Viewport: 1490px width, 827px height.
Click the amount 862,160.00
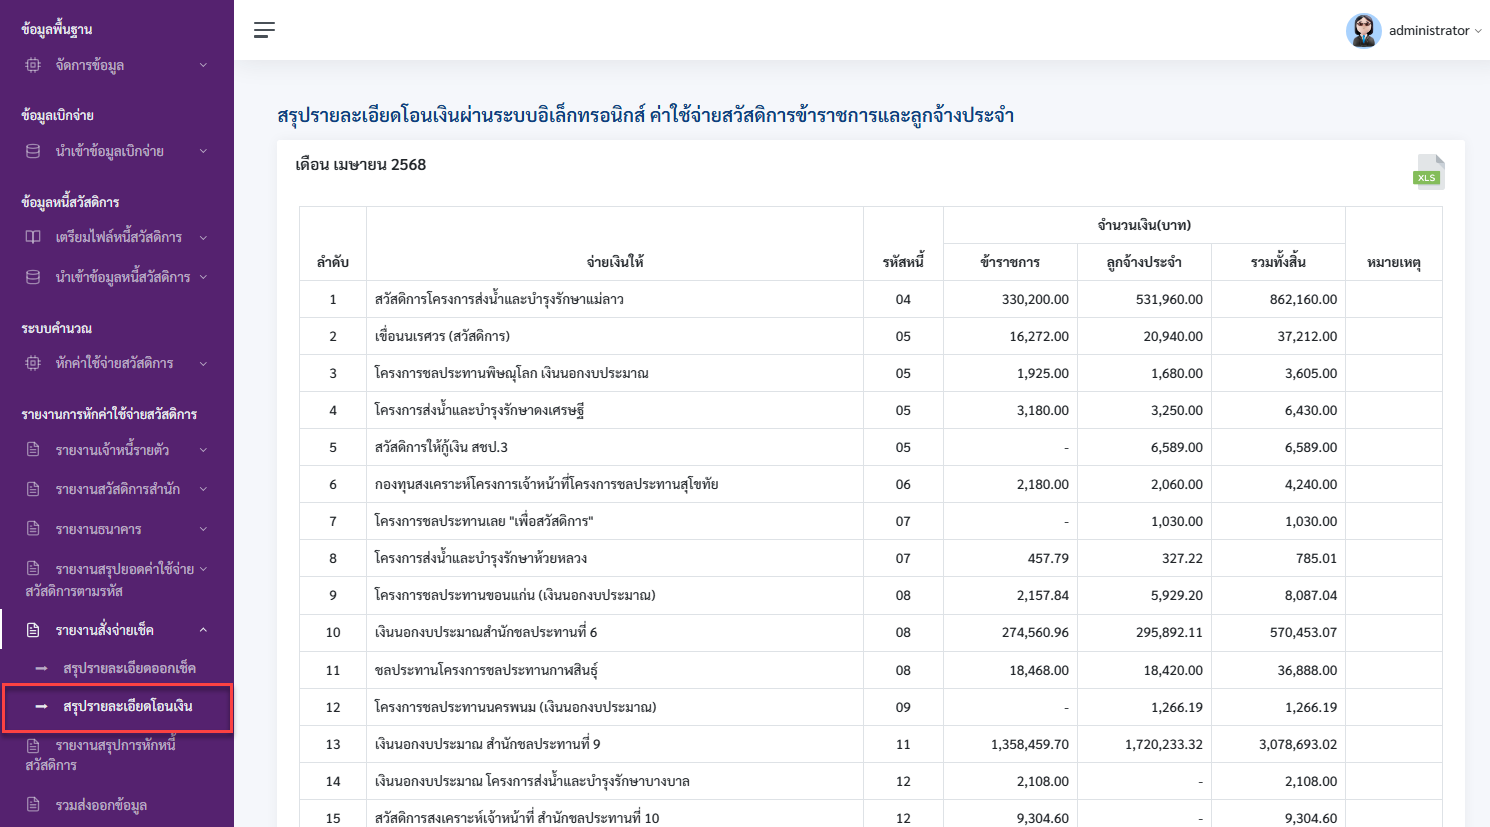(1303, 299)
